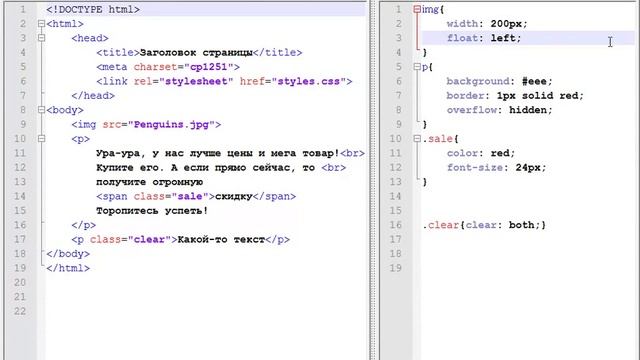The width and height of the screenshot is (640, 360).
Task: Click the closing </html> tag
Action: [68, 268]
